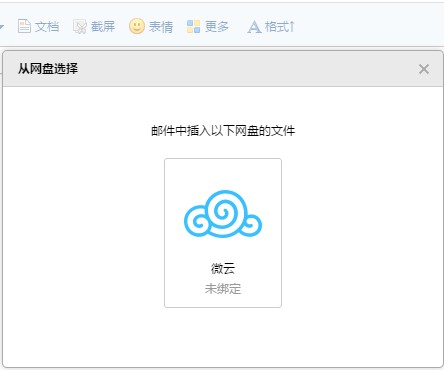Click the 未绑定 unbound status text
Screen dimensions: 444x370
(x=223, y=289)
